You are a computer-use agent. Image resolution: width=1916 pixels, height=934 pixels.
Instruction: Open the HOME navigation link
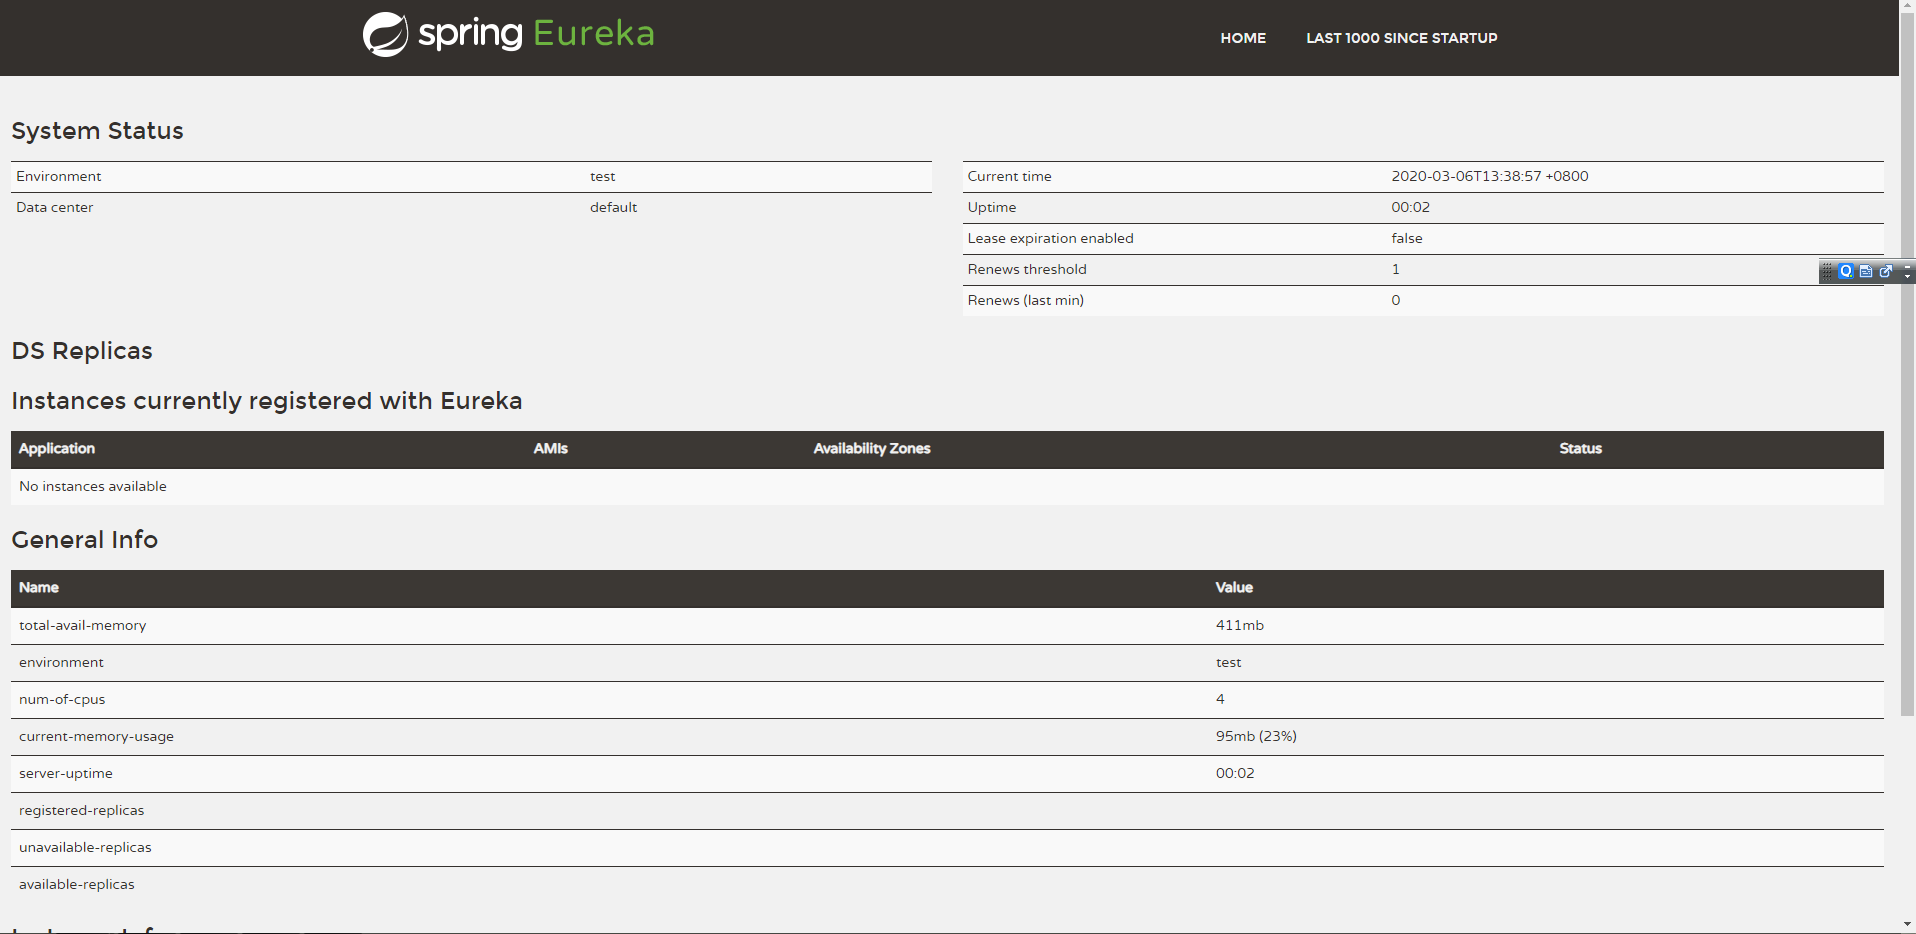coord(1243,38)
